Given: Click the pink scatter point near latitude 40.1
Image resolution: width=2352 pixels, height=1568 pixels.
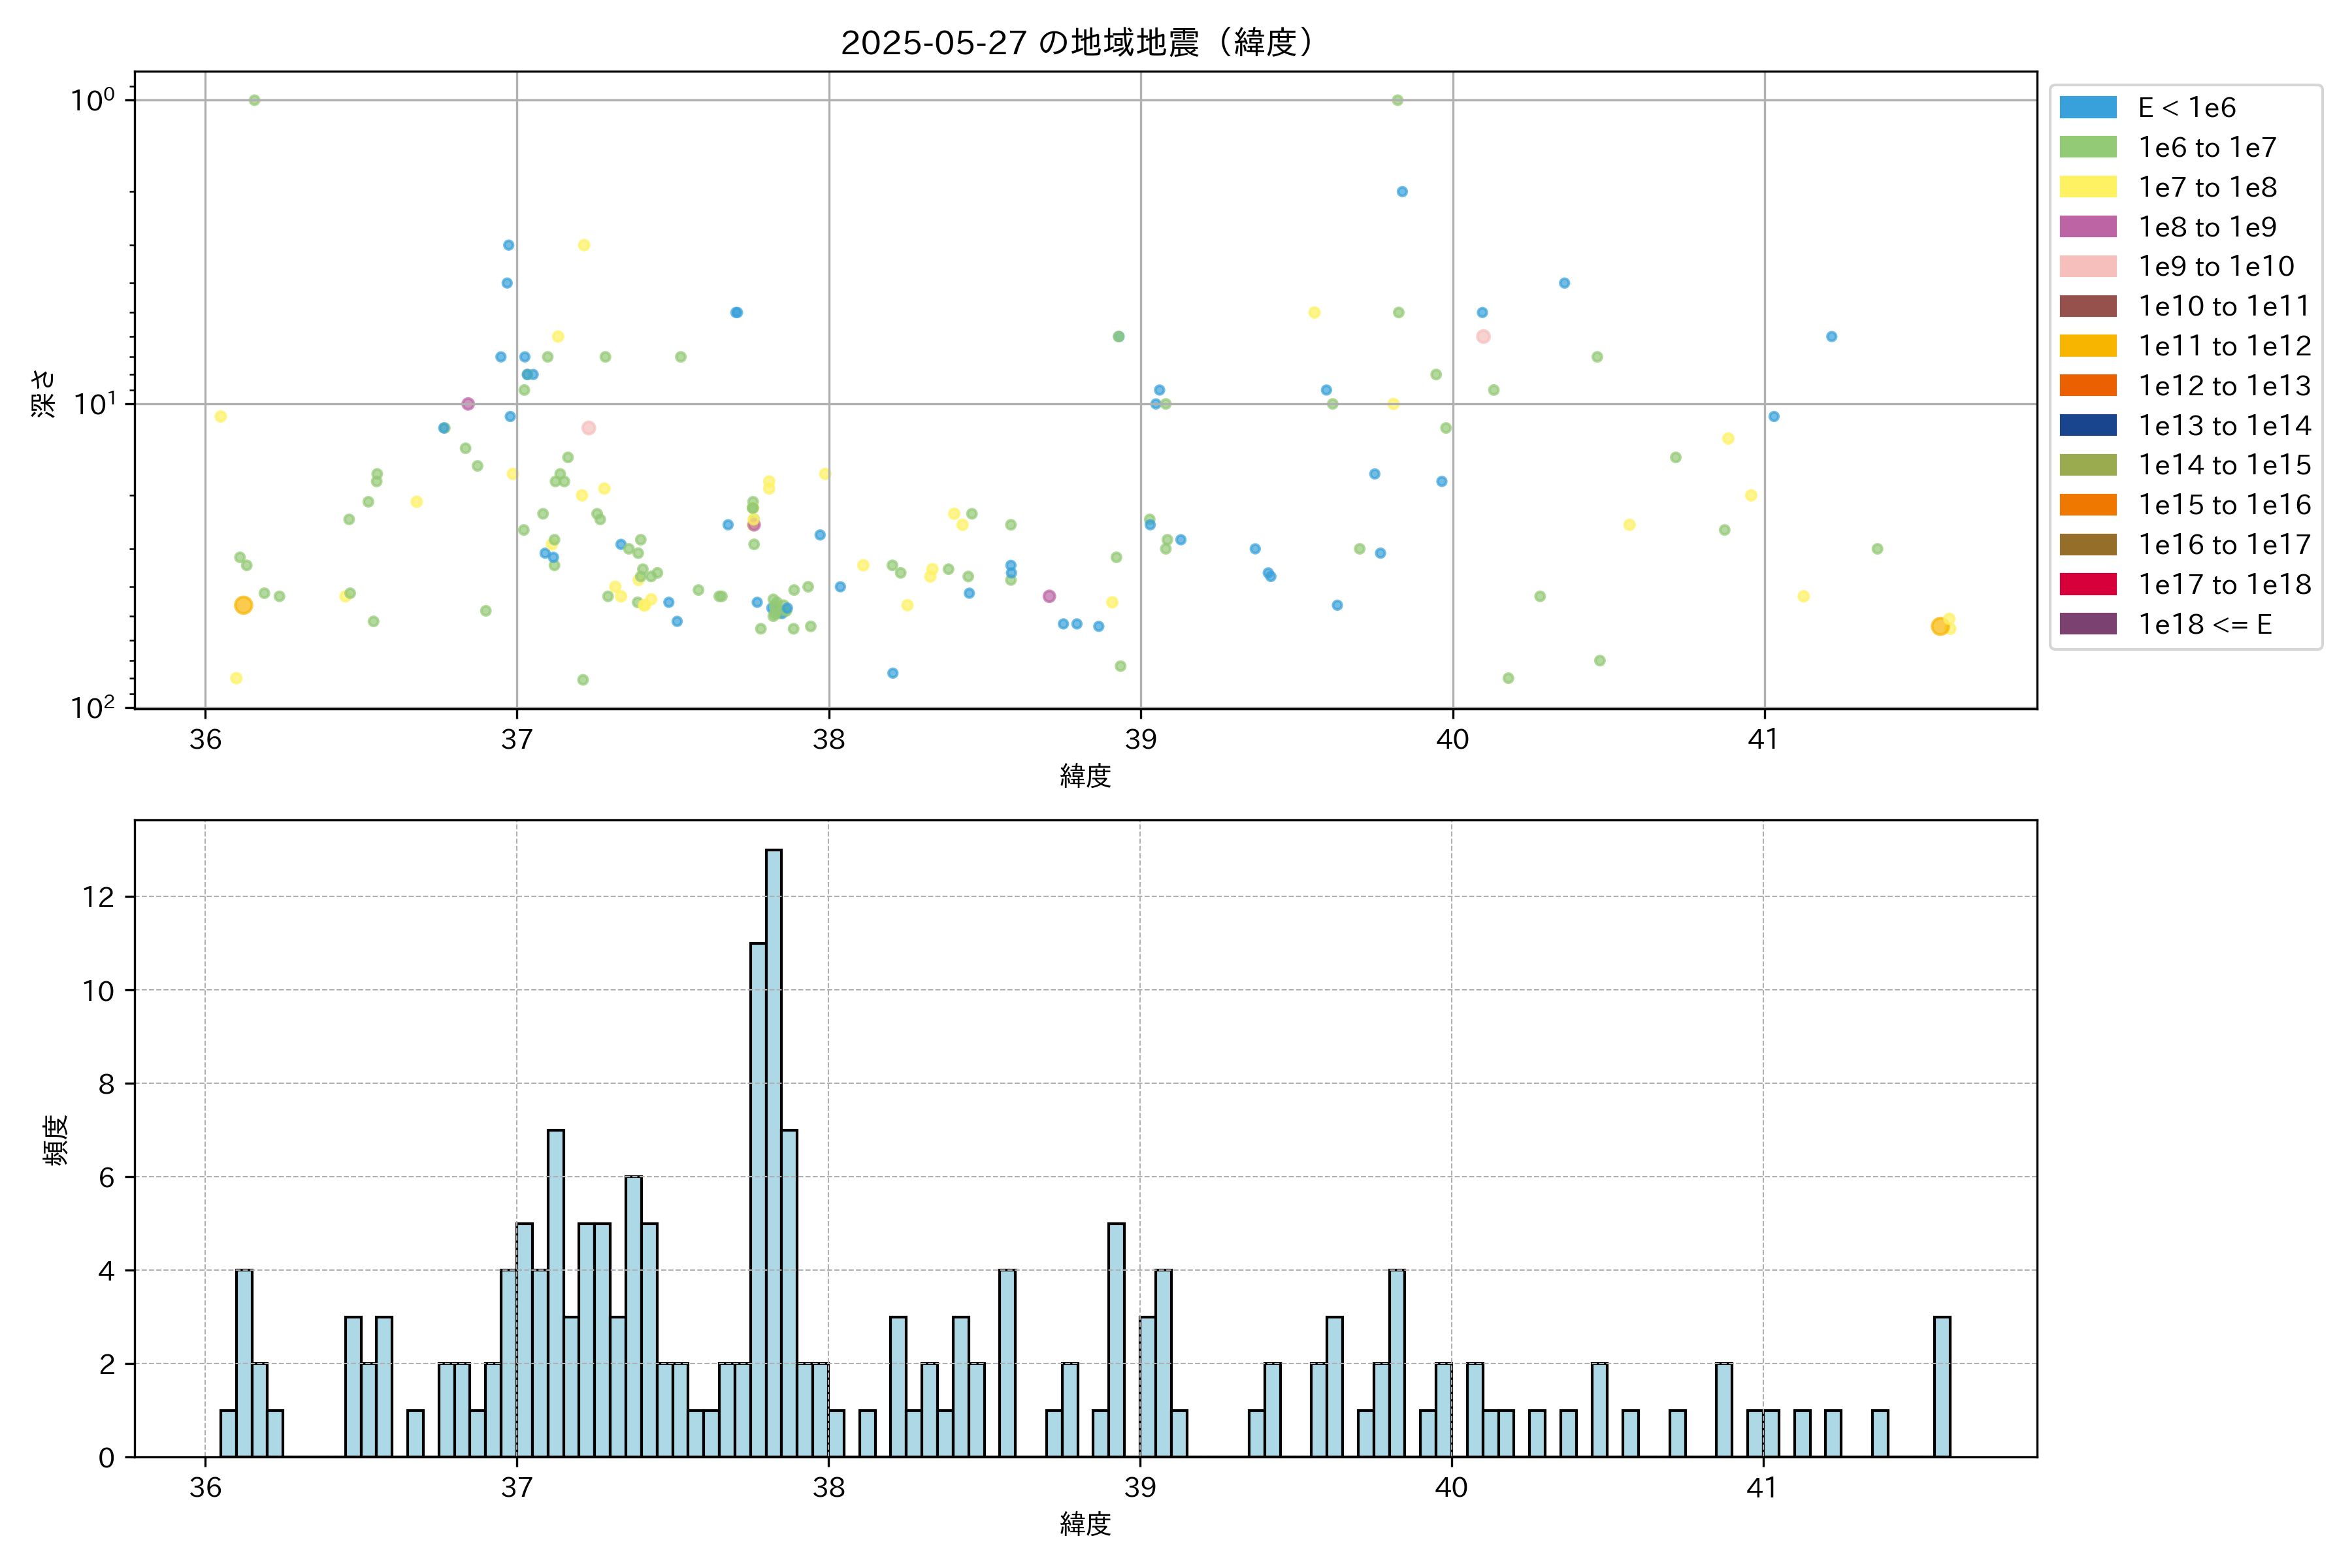Looking at the screenshot, I should (x=1483, y=337).
